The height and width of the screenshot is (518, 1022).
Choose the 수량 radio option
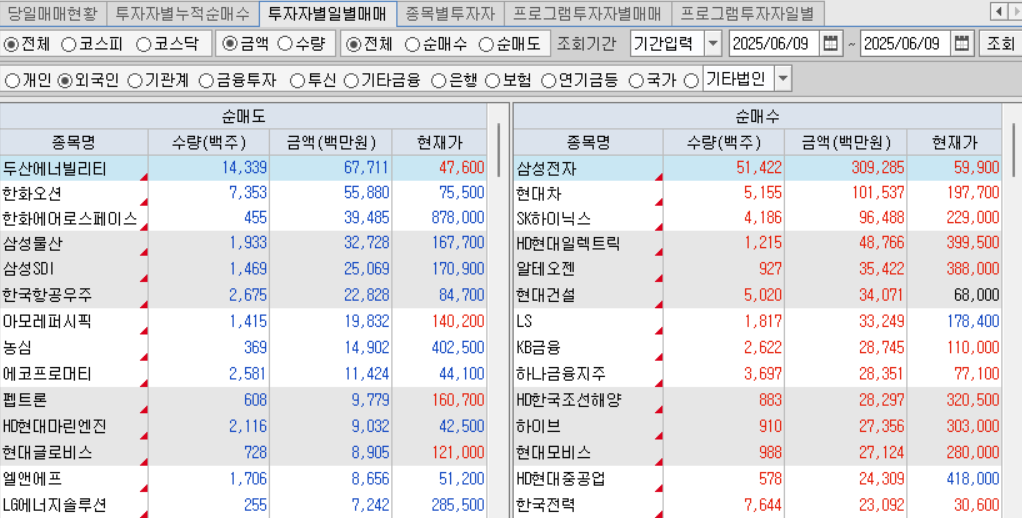coord(285,44)
